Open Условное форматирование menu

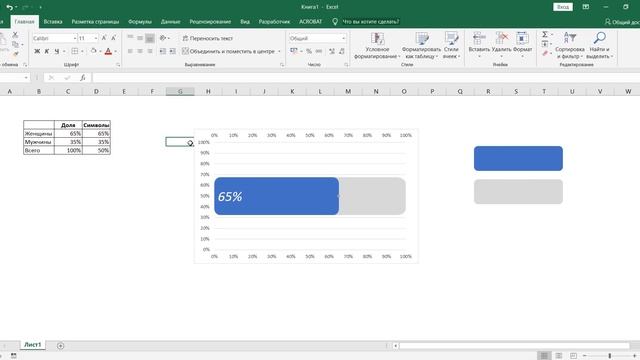point(377,45)
